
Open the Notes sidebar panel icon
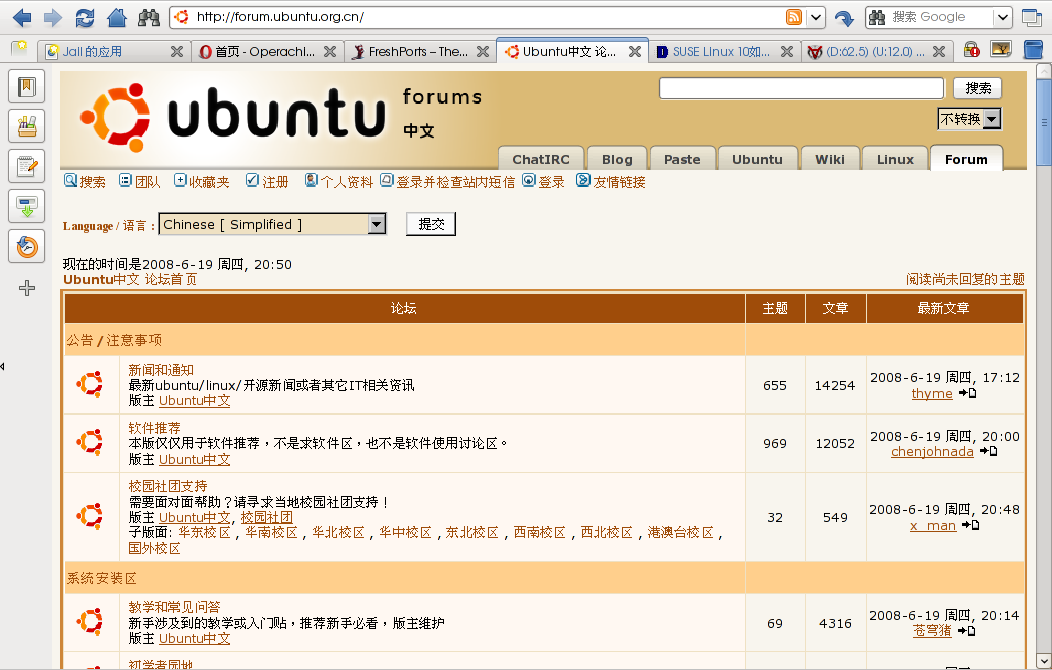(27, 166)
